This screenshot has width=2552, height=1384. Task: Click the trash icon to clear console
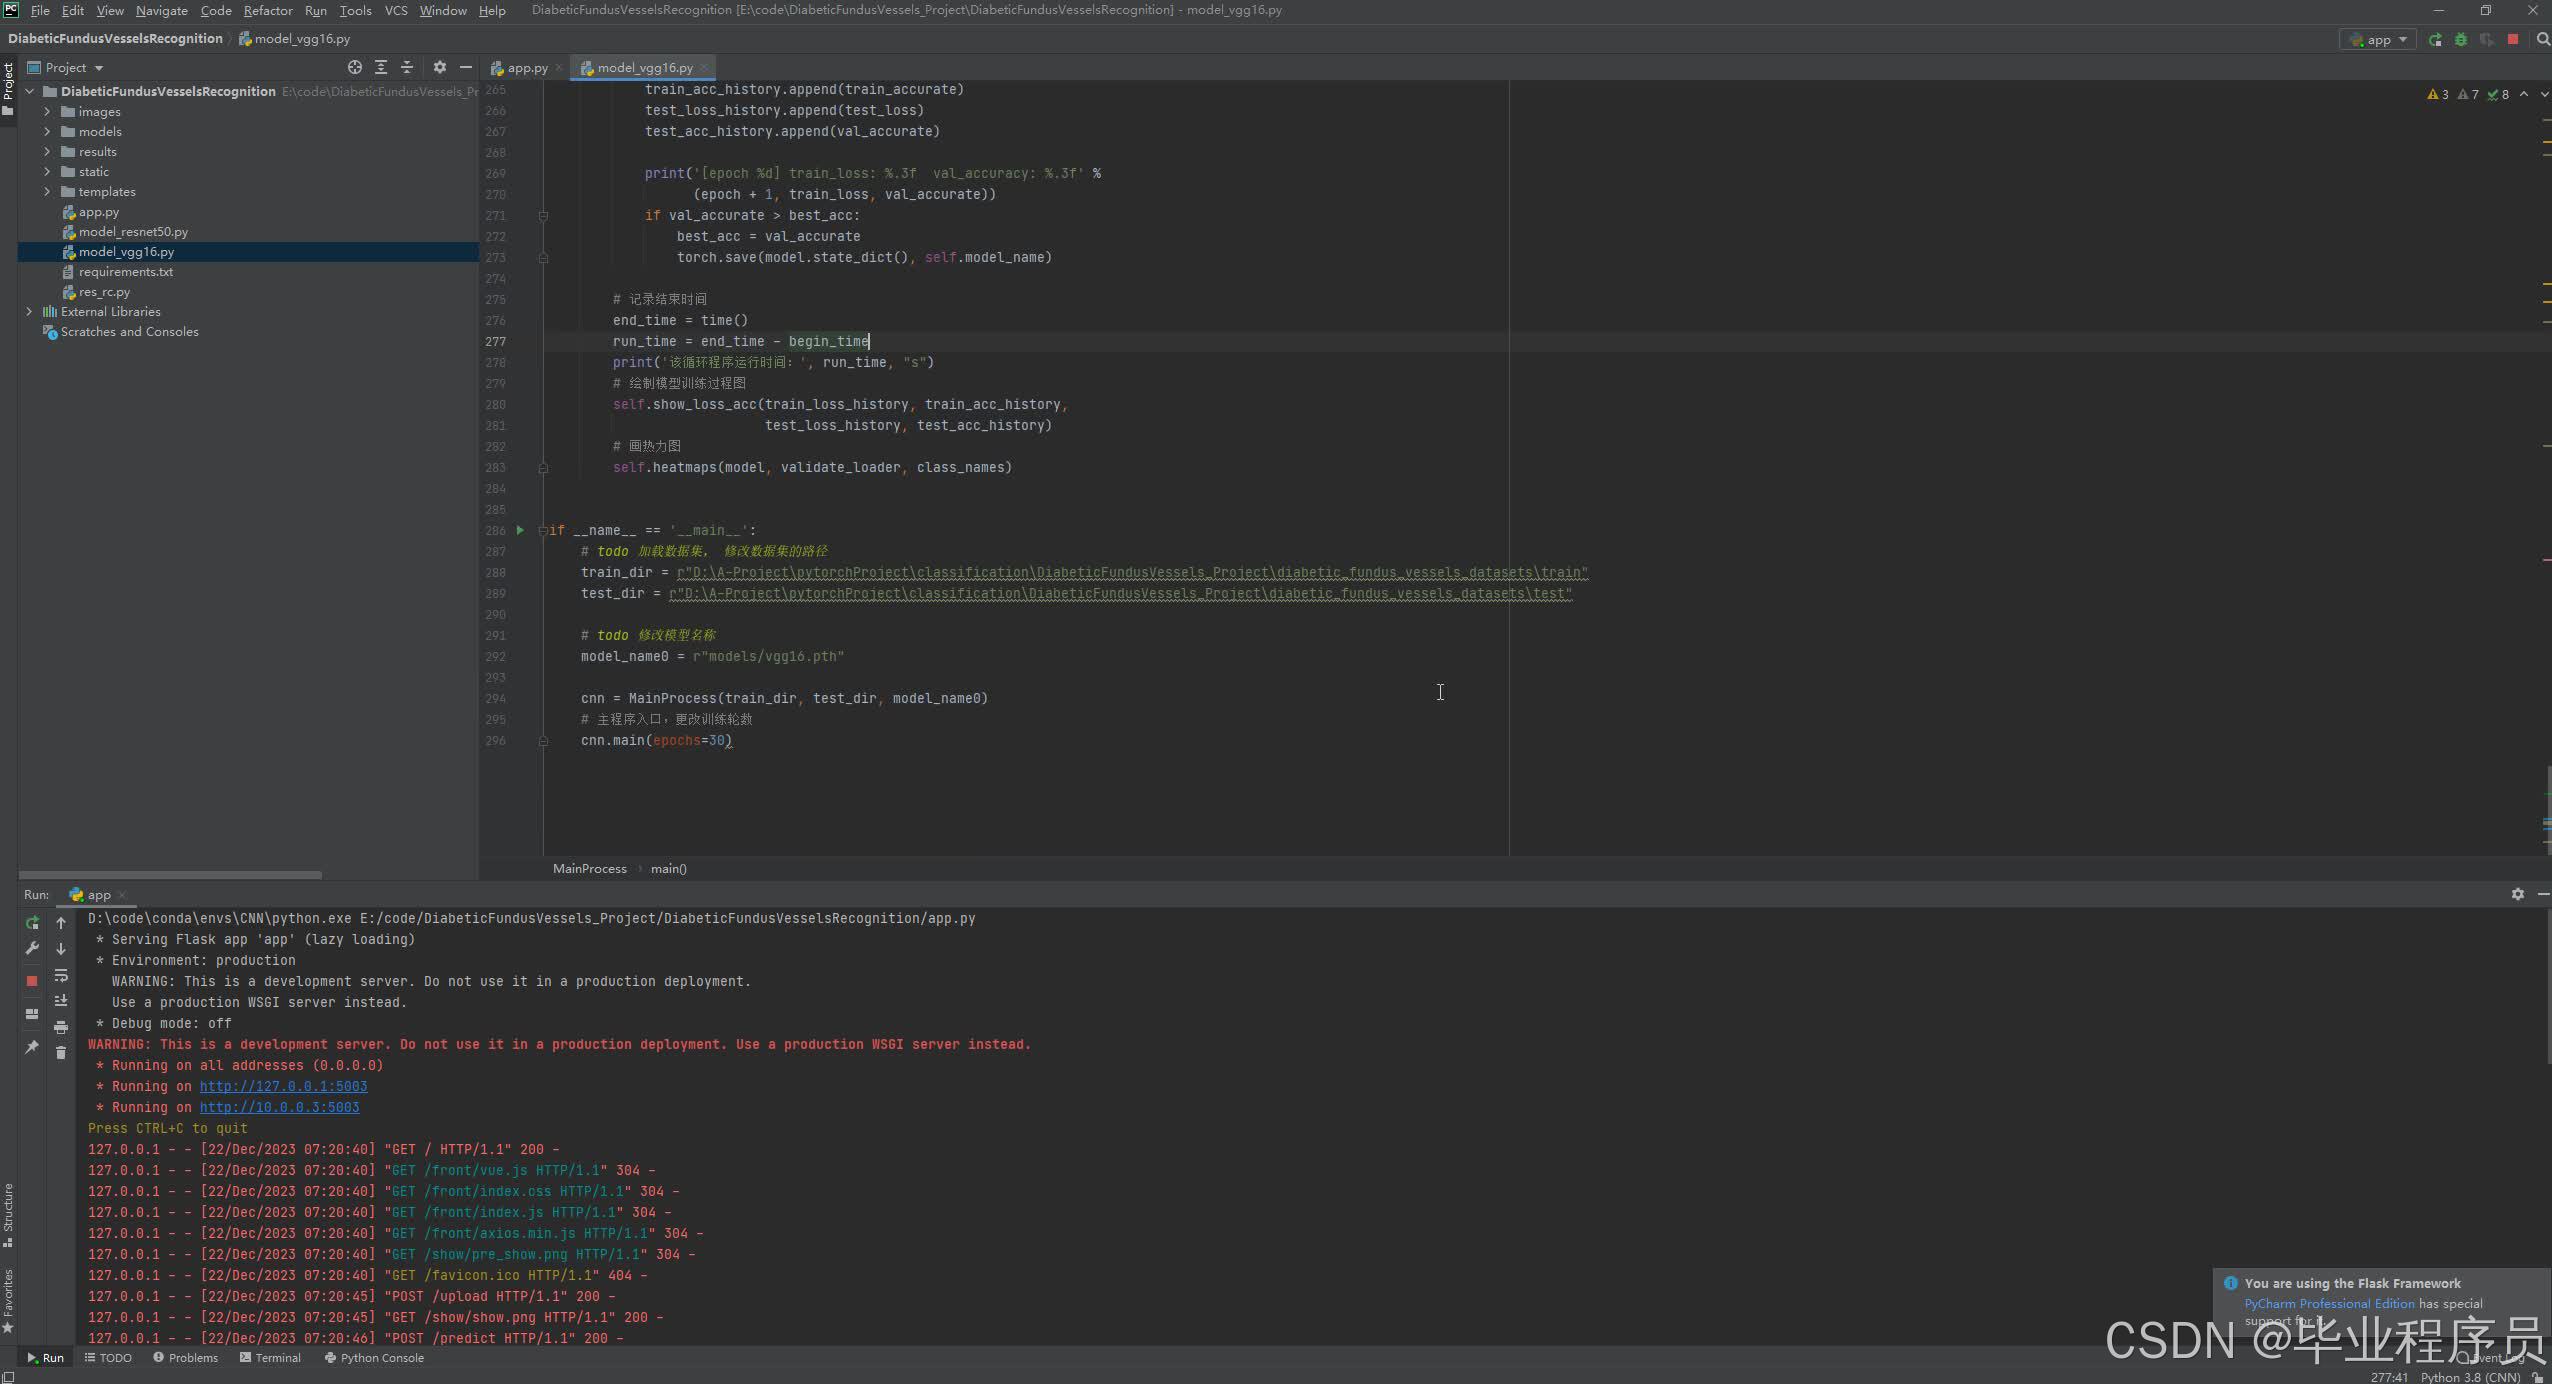coord(61,1053)
